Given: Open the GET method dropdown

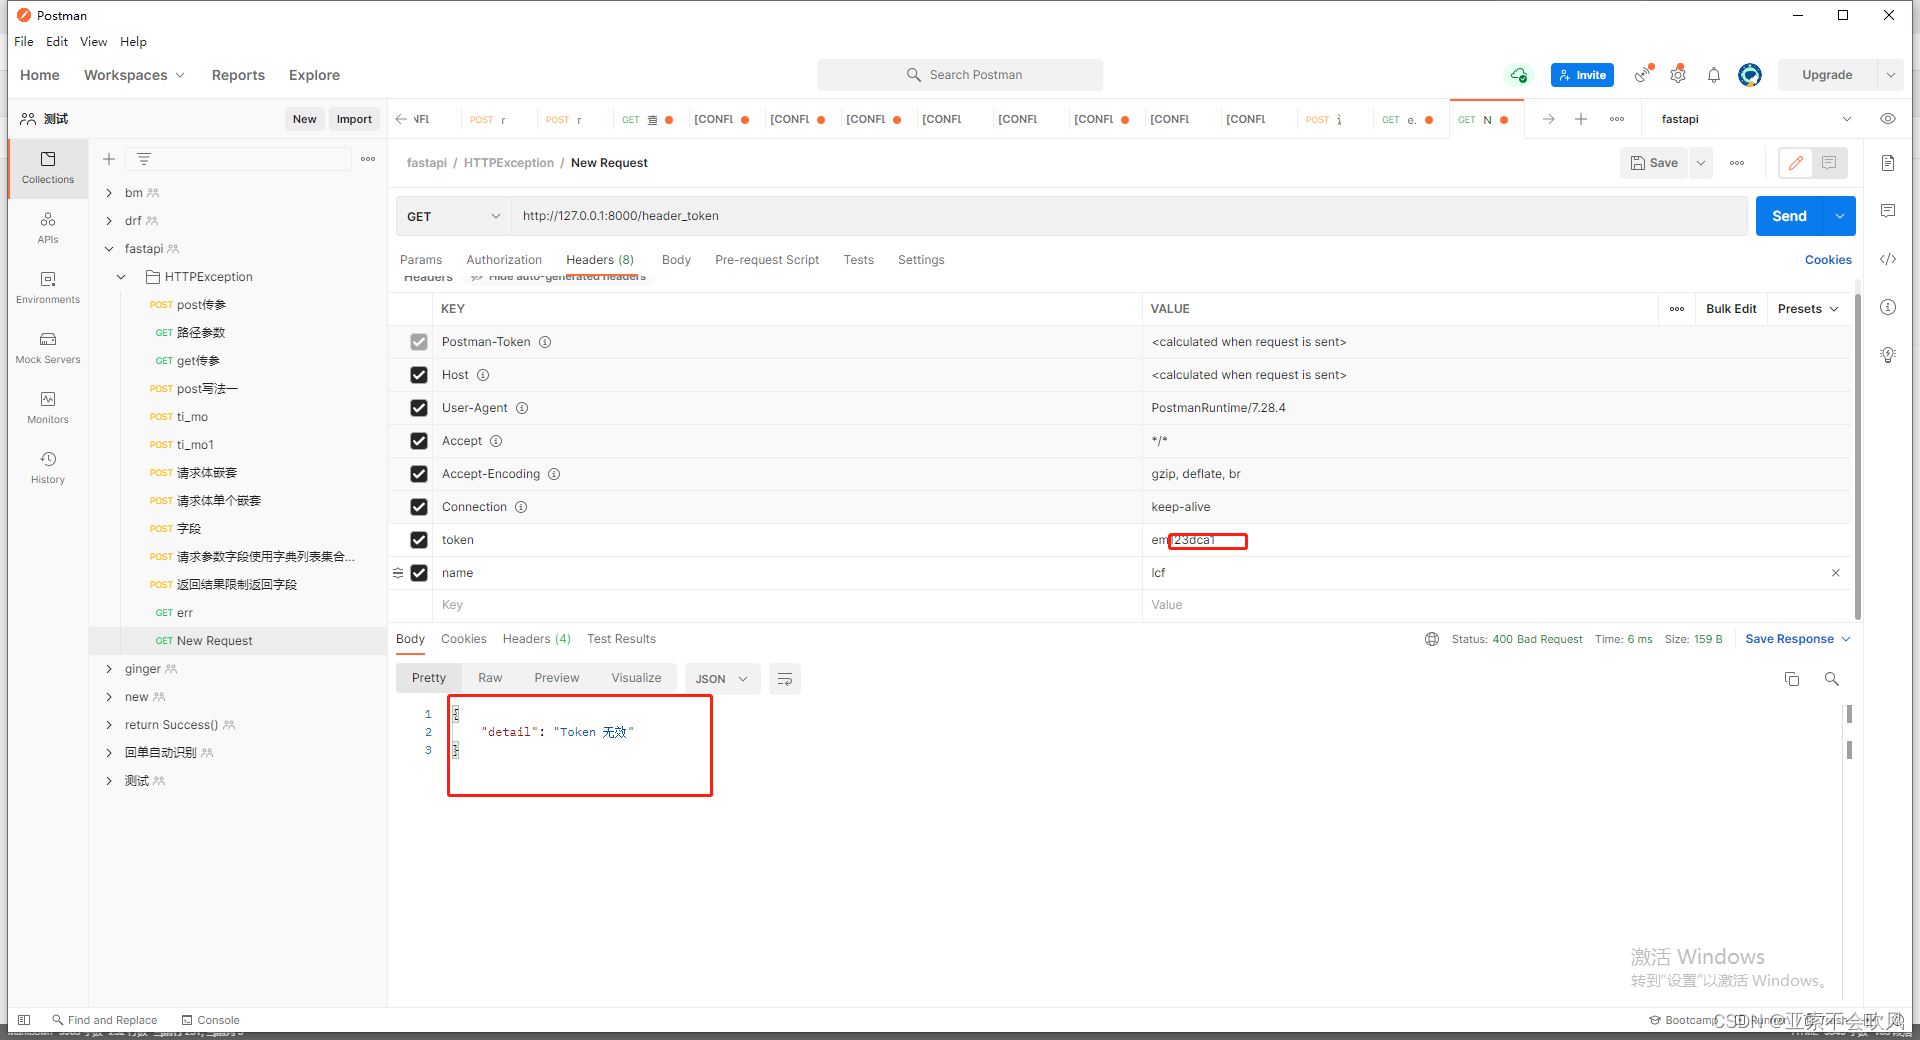Looking at the screenshot, I should coord(454,216).
